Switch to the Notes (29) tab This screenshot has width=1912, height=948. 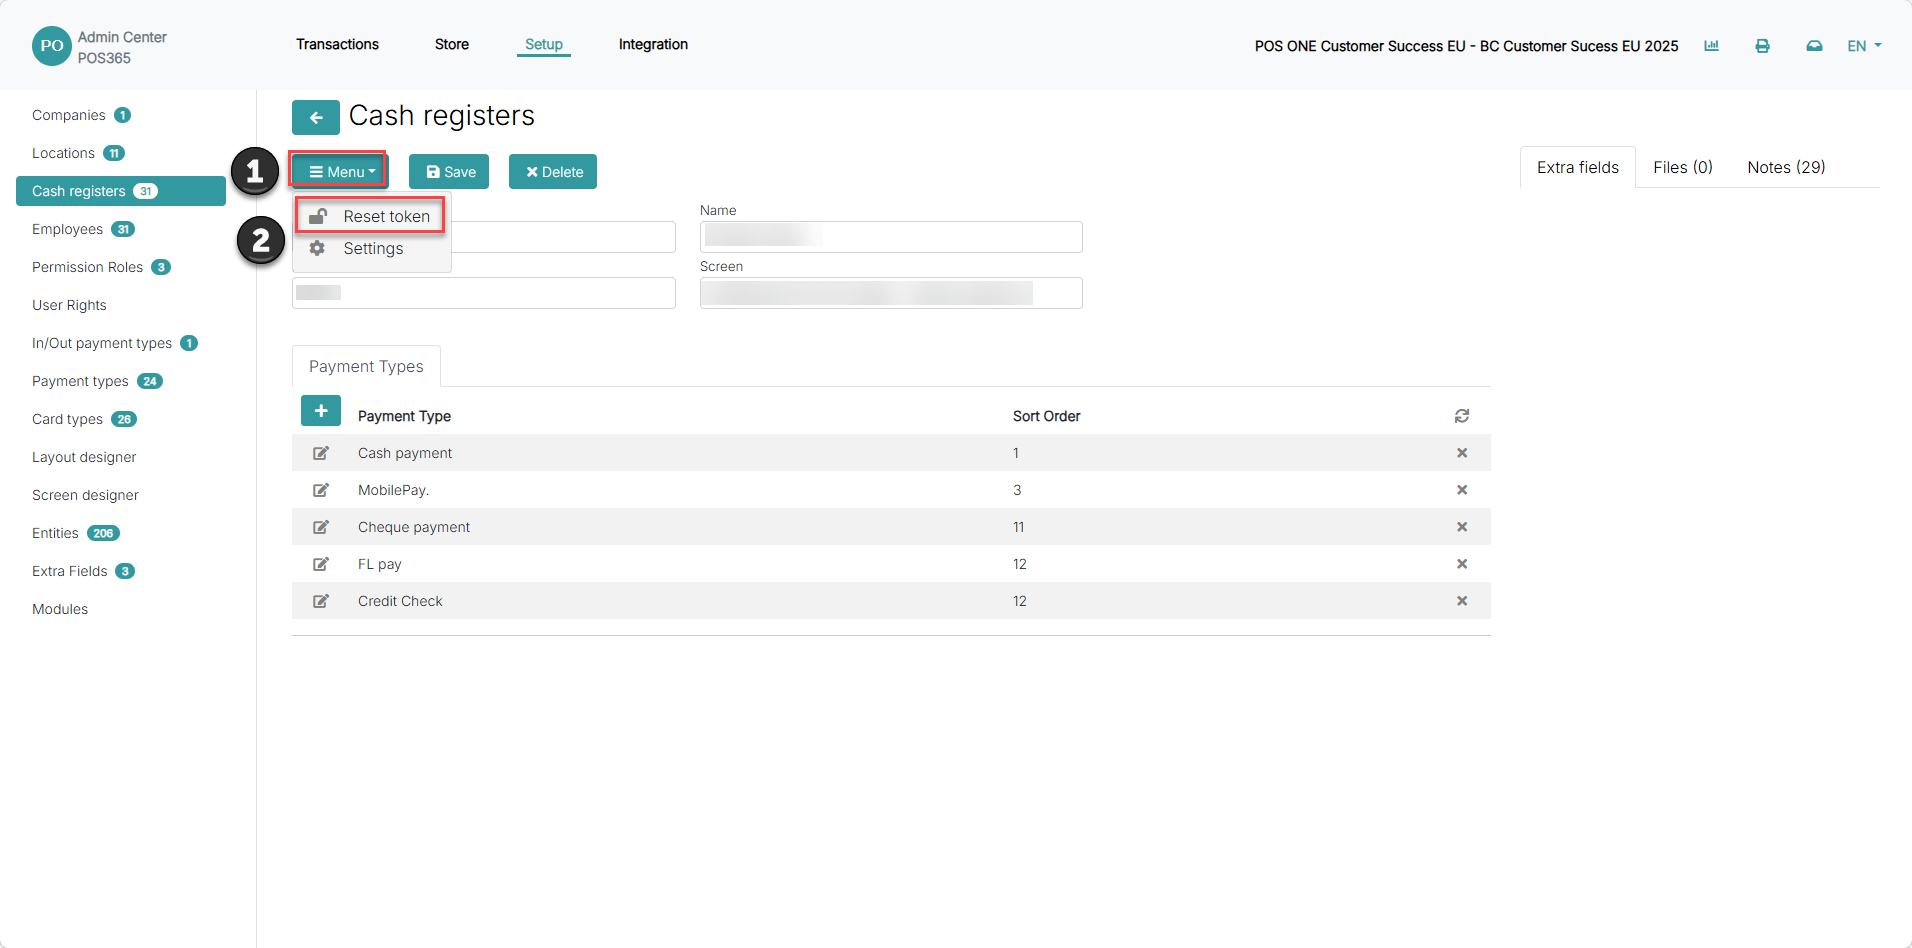point(1786,167)
